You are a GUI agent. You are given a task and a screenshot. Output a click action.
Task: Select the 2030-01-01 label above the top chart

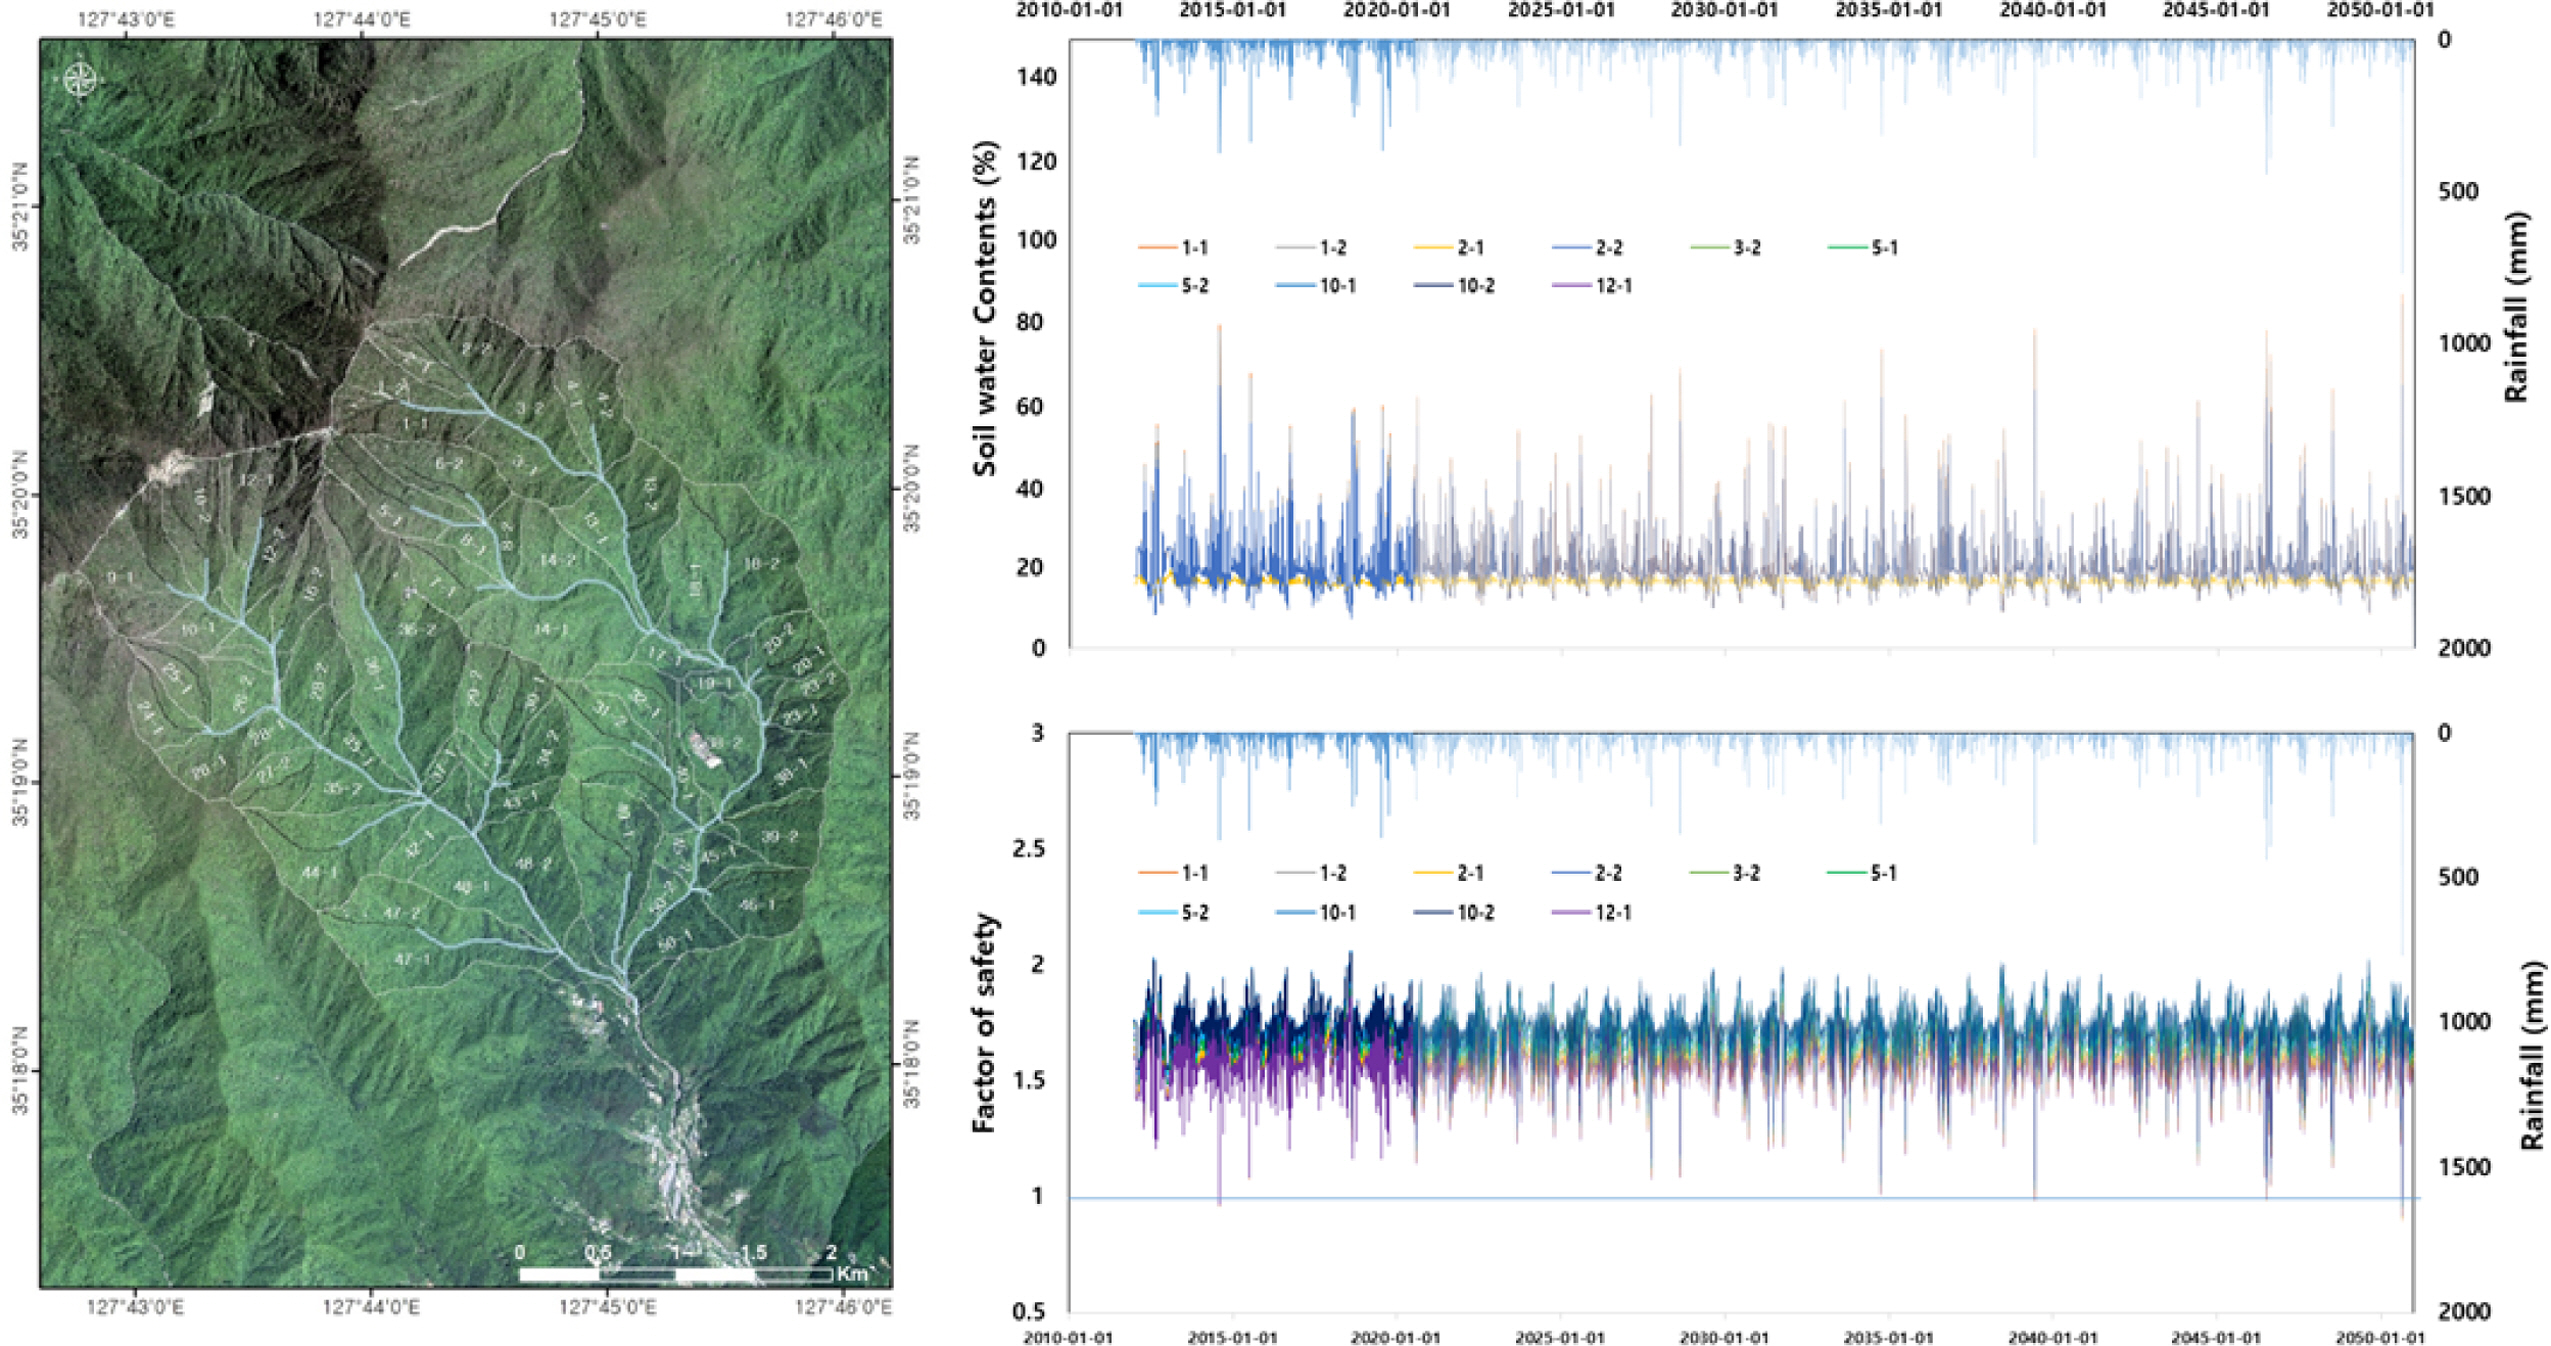(1724, 11)
